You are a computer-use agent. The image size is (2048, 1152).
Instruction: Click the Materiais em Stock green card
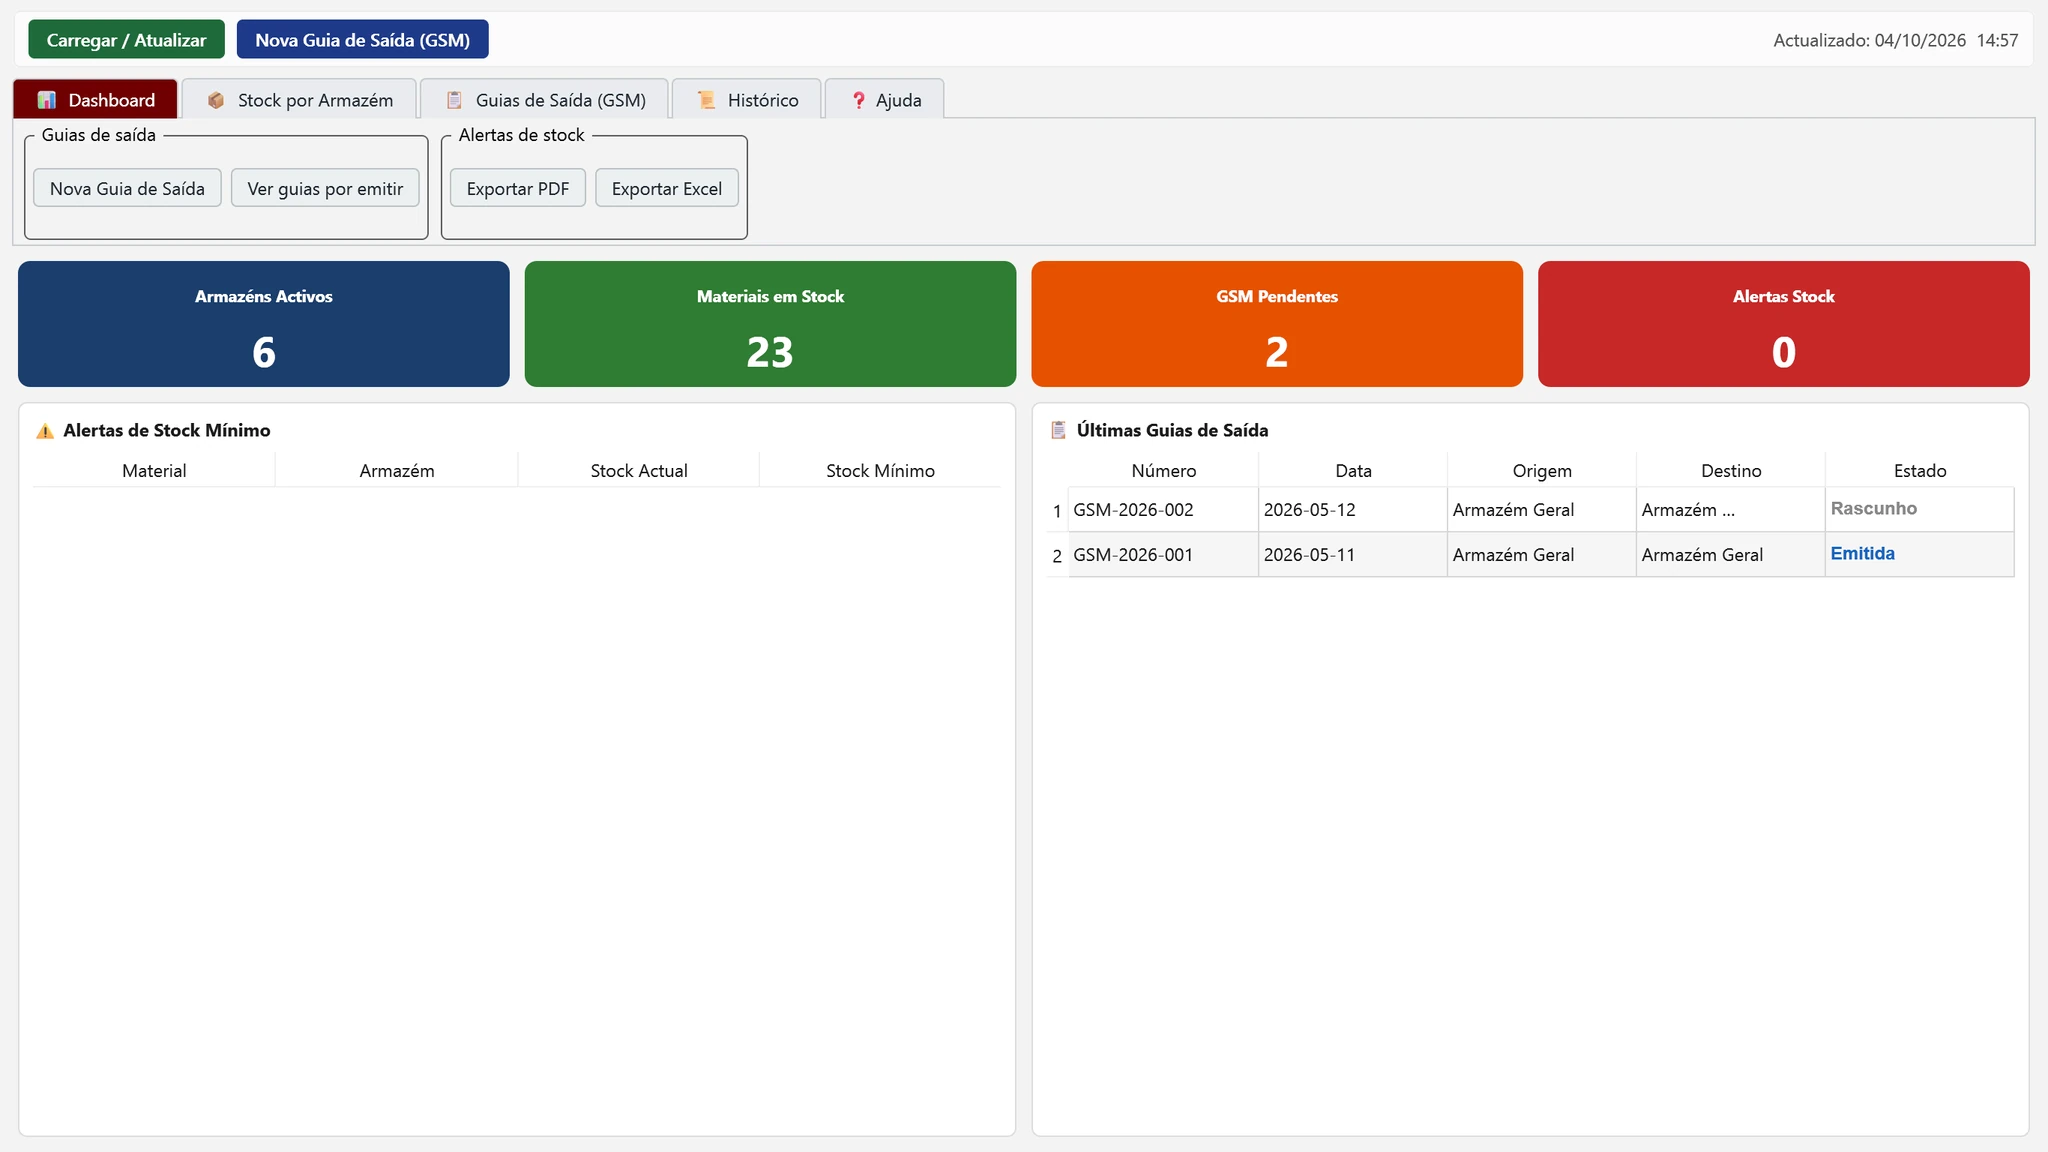pyautogui.click(x=770, y=324)
